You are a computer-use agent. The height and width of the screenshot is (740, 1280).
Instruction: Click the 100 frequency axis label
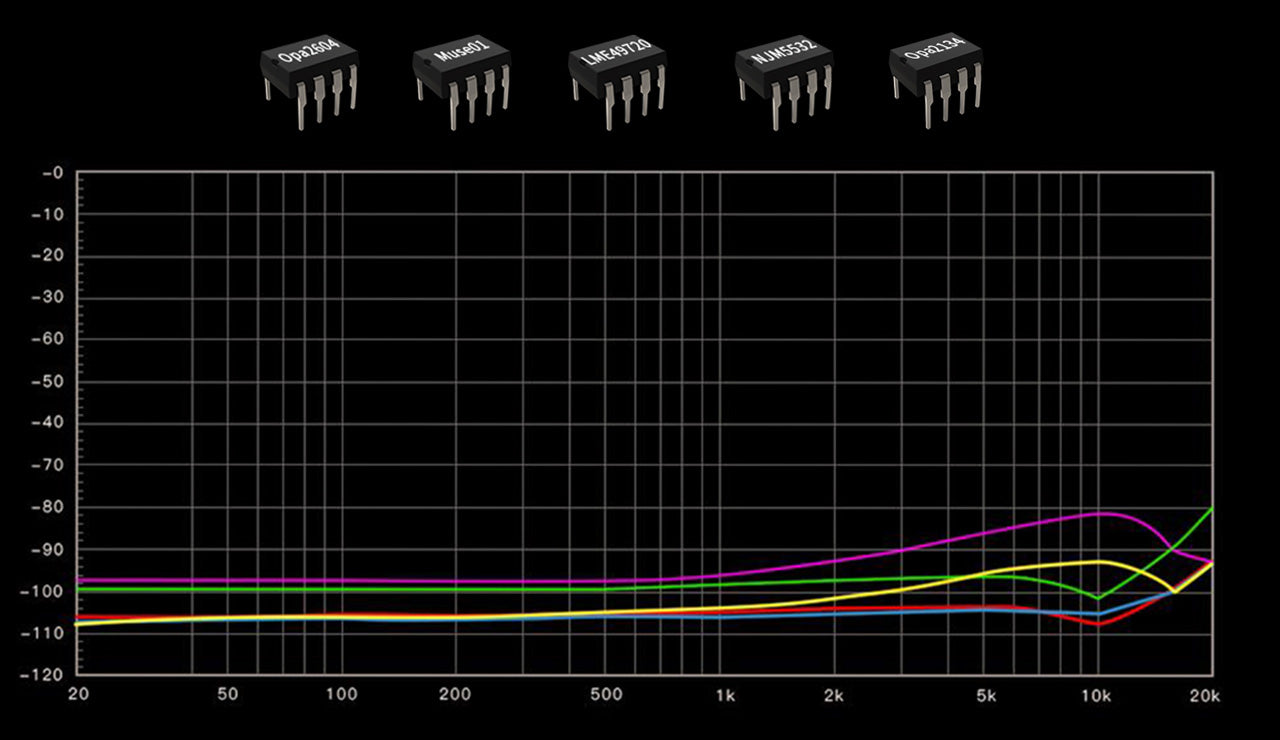click(x=341, y=695)
